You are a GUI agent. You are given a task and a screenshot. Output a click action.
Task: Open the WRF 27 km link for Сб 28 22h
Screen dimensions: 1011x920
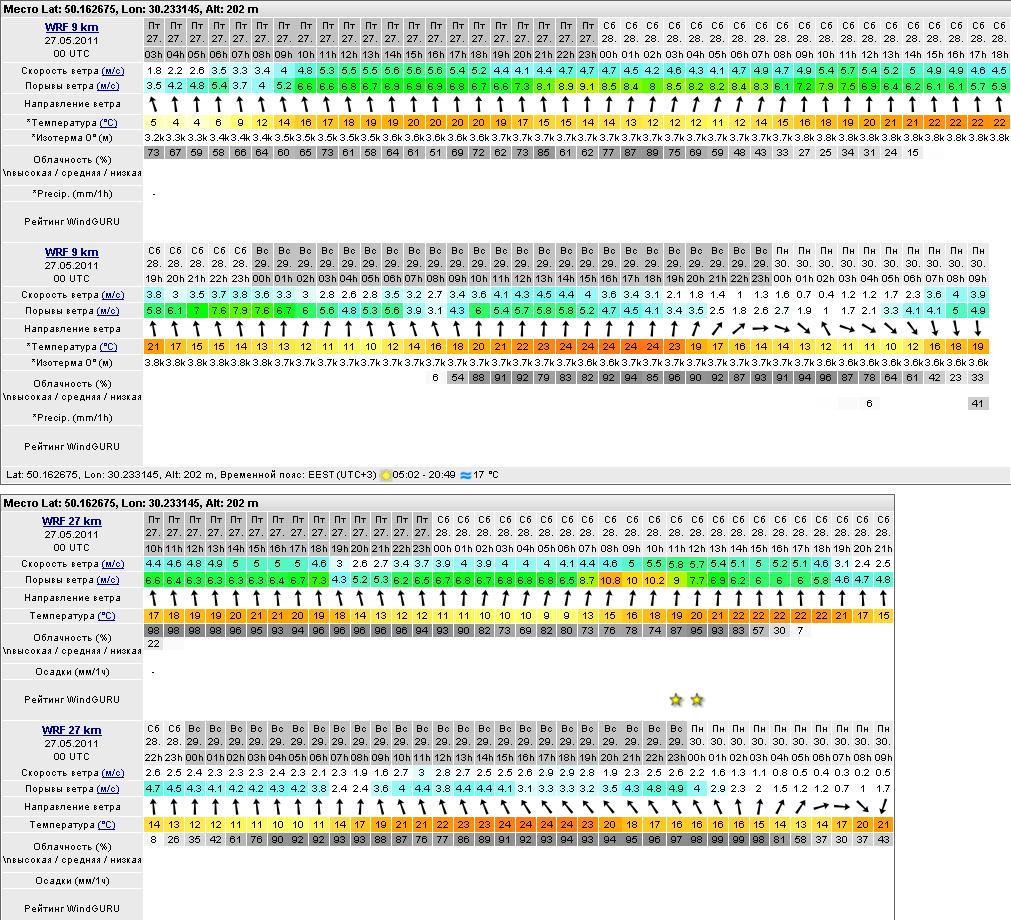point(71,730)
